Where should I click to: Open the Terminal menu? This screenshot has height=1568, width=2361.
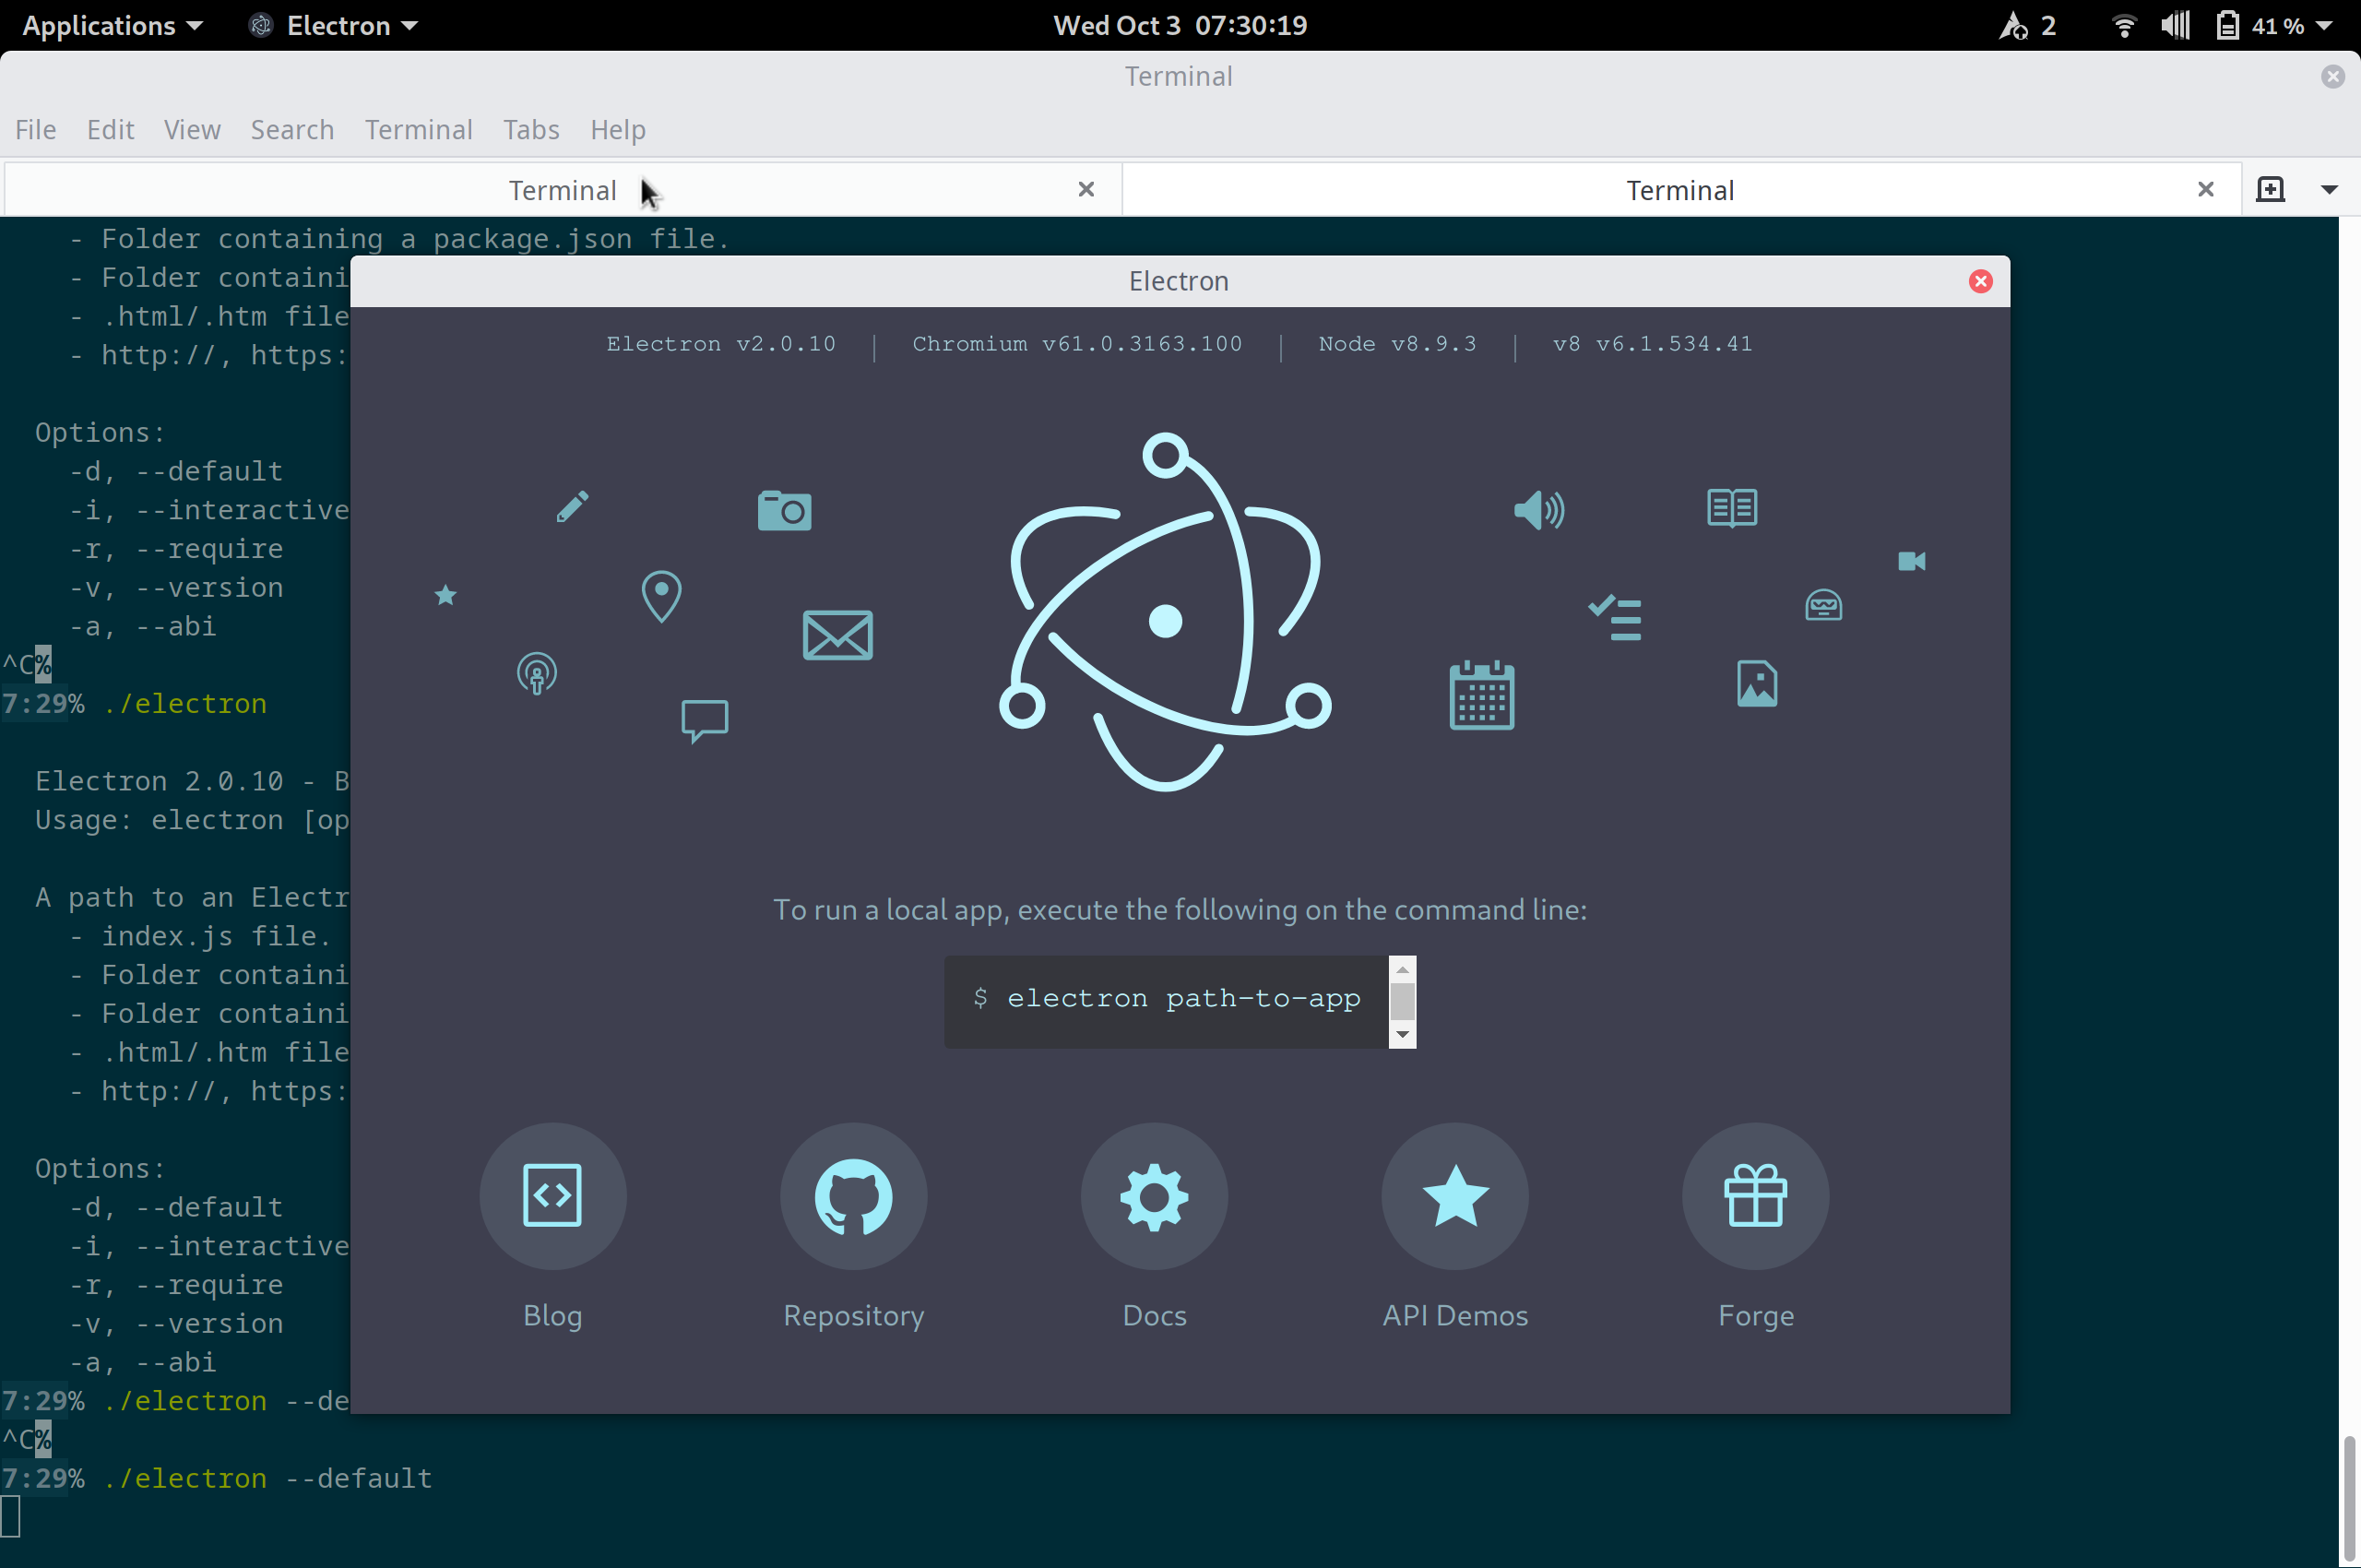(418, 130)
